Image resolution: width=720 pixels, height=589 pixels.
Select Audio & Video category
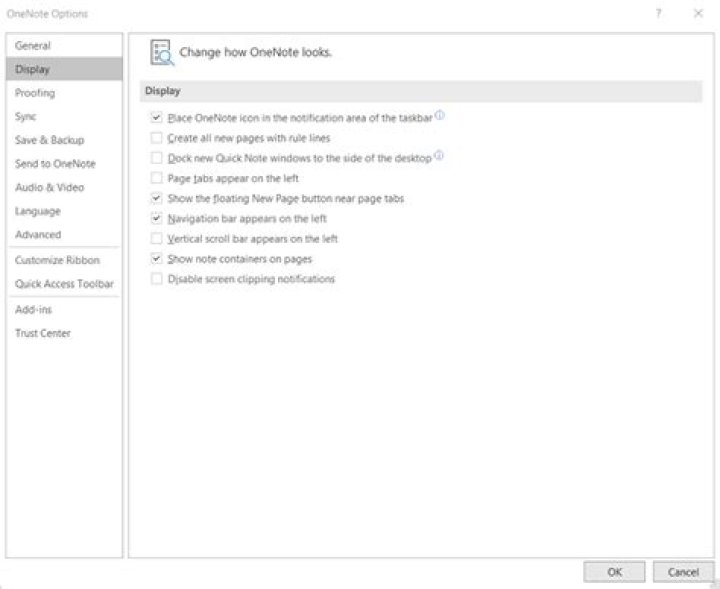tap(64, 187)
